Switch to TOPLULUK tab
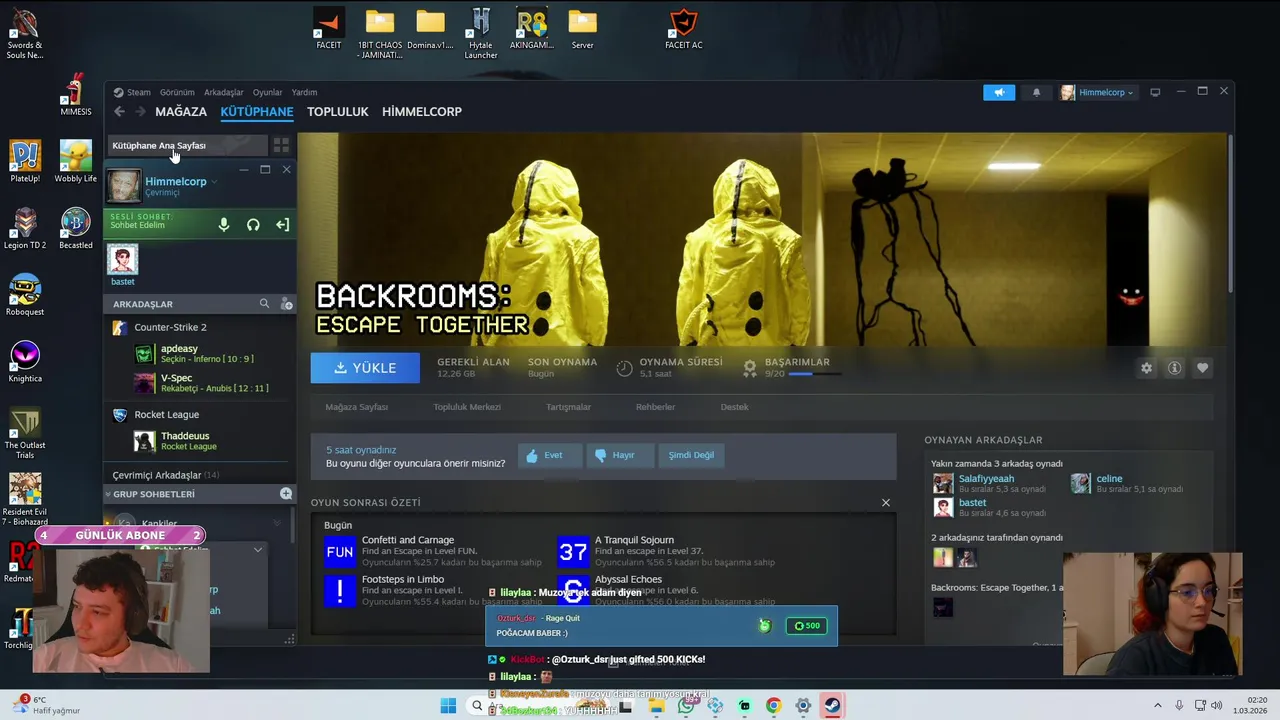The width and height of the screenshot is (1280, 720). click(x=338, y=112)
